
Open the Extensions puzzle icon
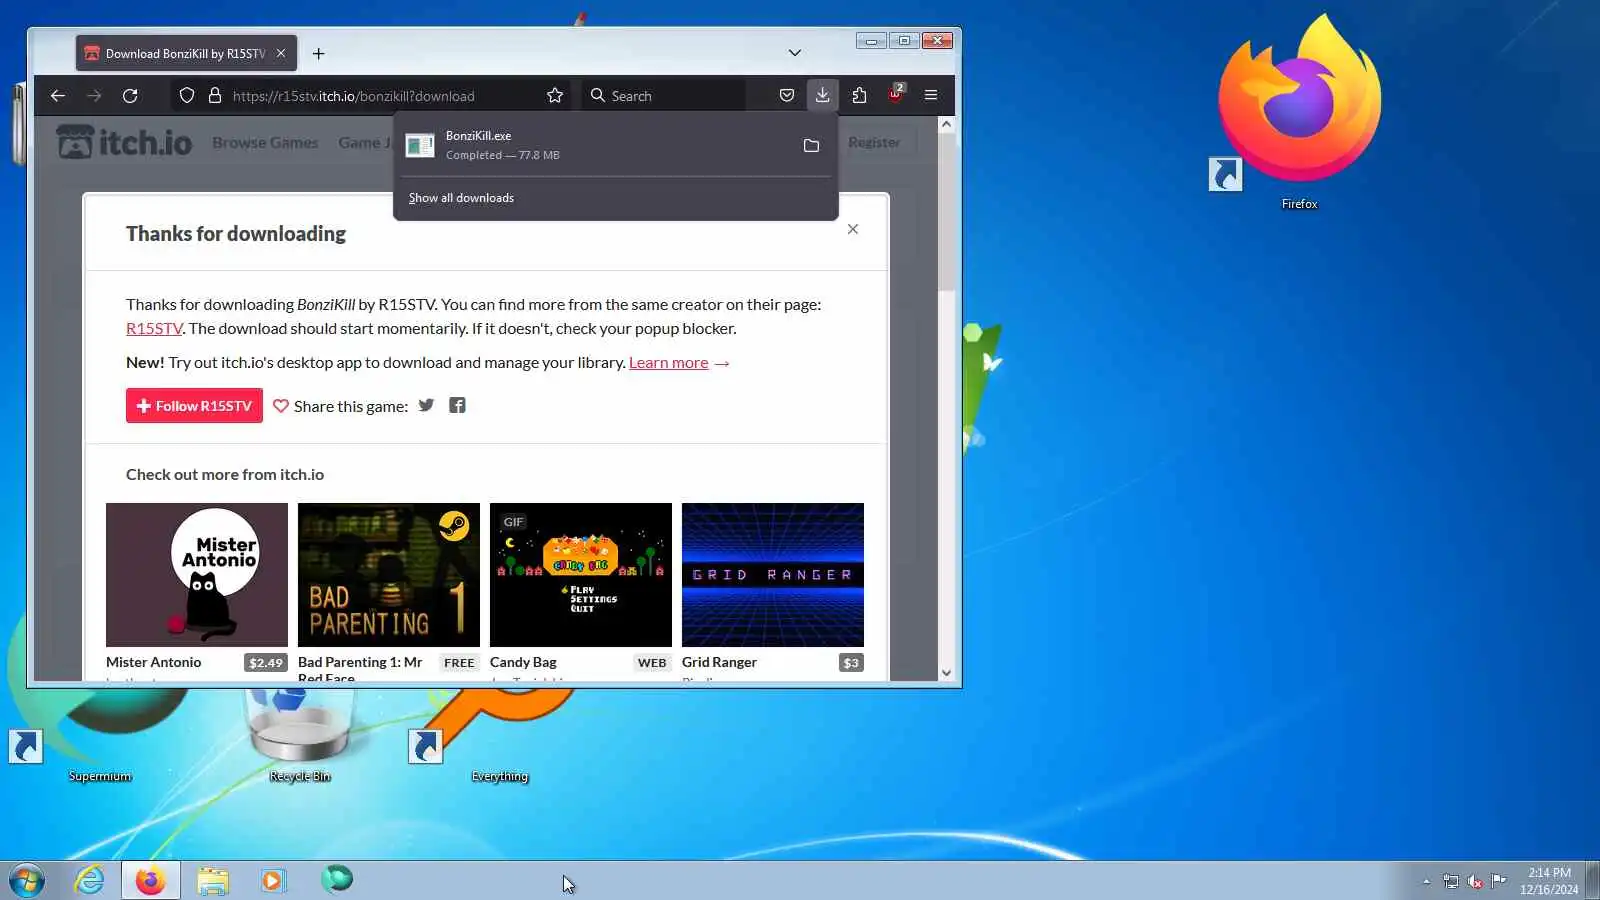[x=859, y=96]
